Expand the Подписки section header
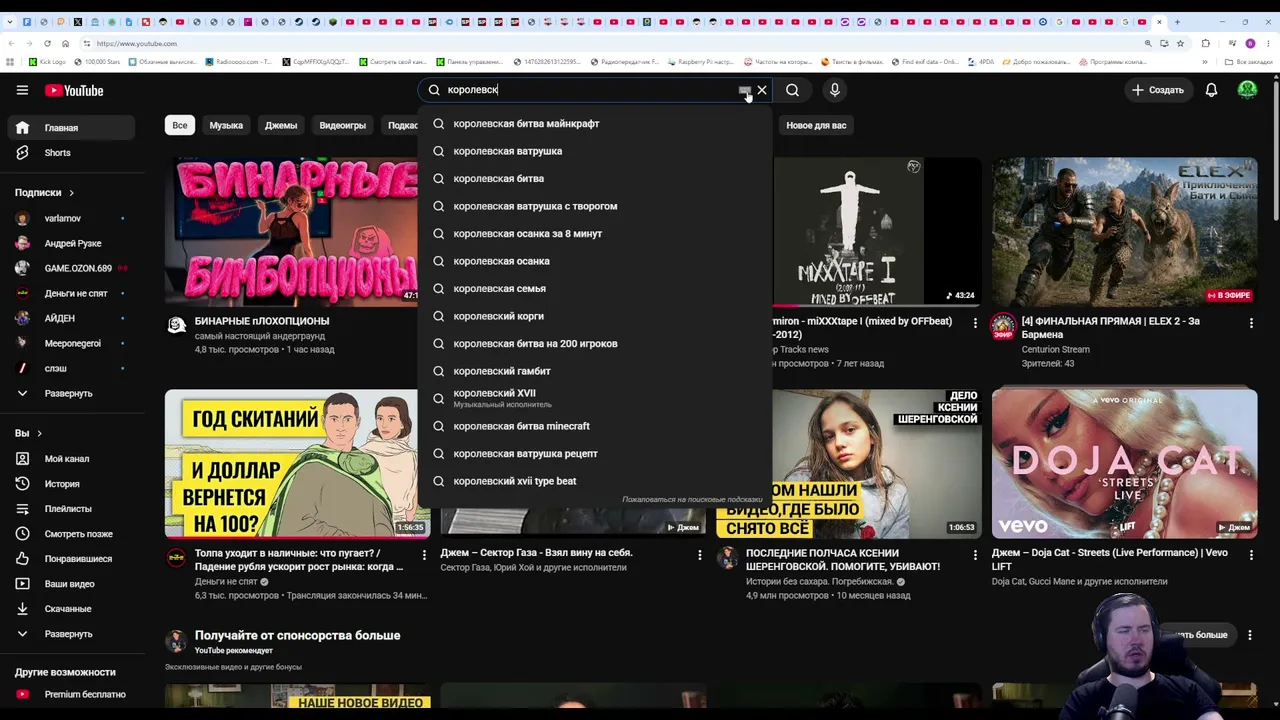The width and height of the screenshot is (1280, 720). click(x=45, y=193)
